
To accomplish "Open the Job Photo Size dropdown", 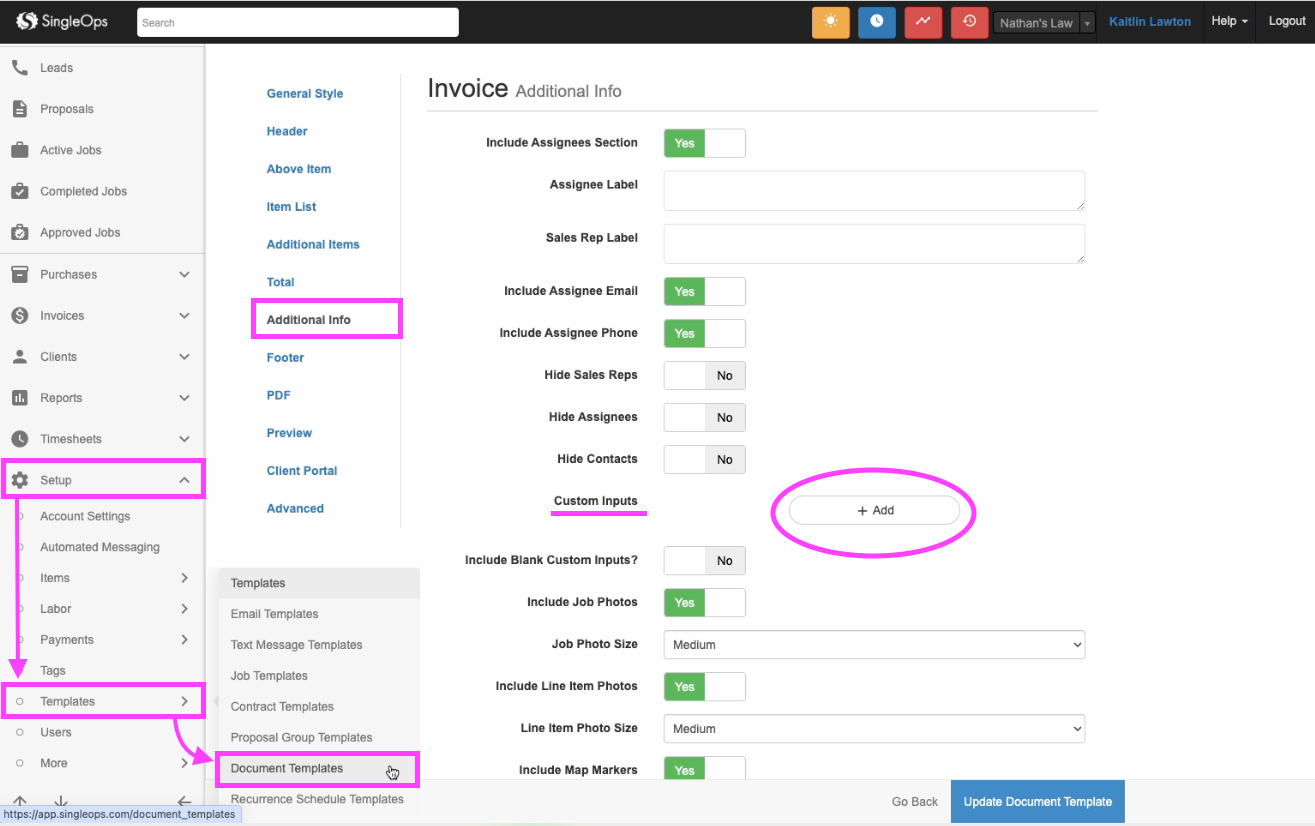I will click(874, 645).
